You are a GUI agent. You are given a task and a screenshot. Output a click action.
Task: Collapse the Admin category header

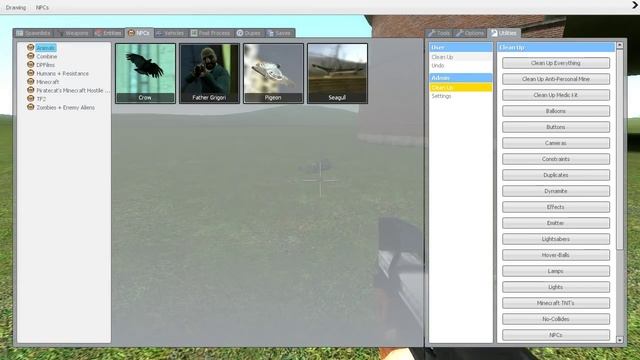pyautogui.click(x=461, y=78)
